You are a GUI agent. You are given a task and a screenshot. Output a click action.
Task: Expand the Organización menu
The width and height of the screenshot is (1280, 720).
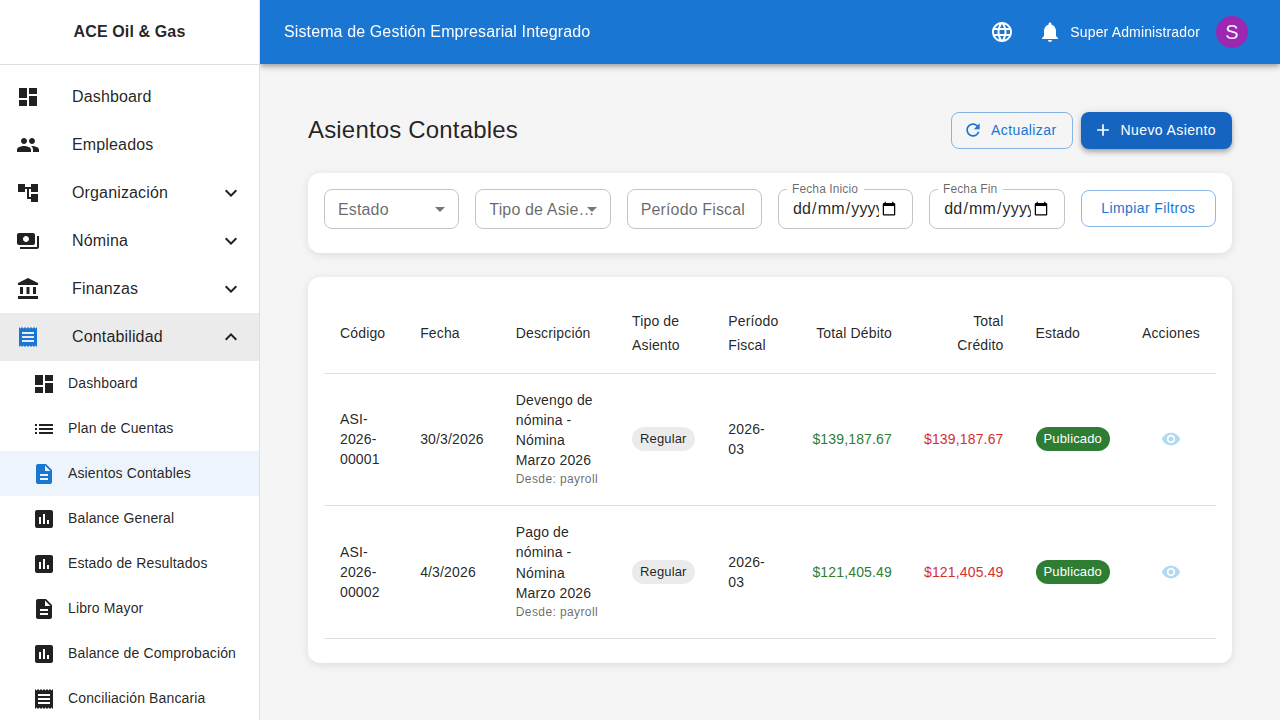click(231, 192)
